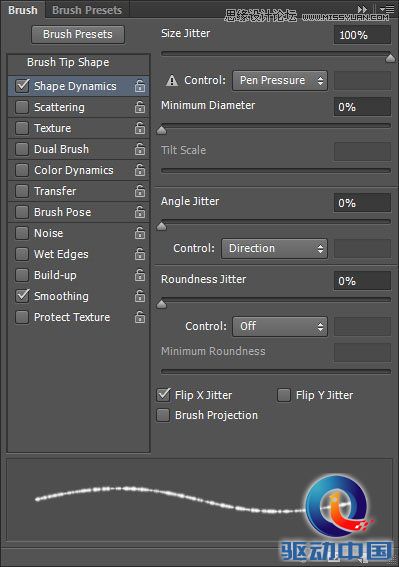
Task: Click the pen pressure warning triangle icon
Action: point(172,81)
